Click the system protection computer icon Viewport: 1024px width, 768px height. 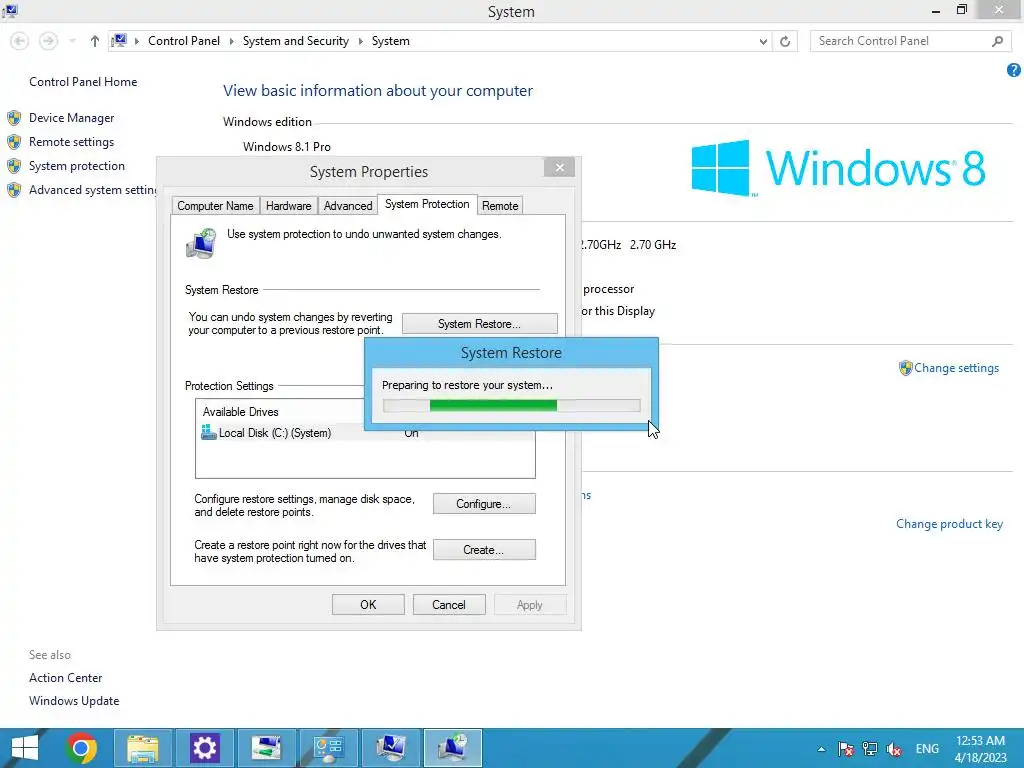click(201, 244)
